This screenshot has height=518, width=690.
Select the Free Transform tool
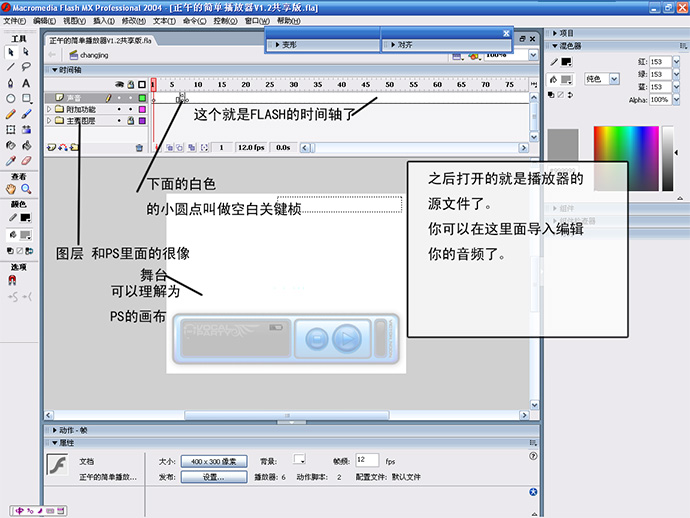pyautogui.click(x=11, y=129)
